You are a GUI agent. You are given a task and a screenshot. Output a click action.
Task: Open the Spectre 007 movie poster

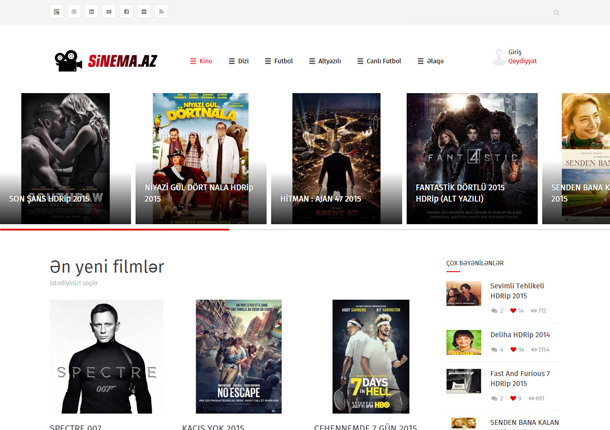pos(106,356)
